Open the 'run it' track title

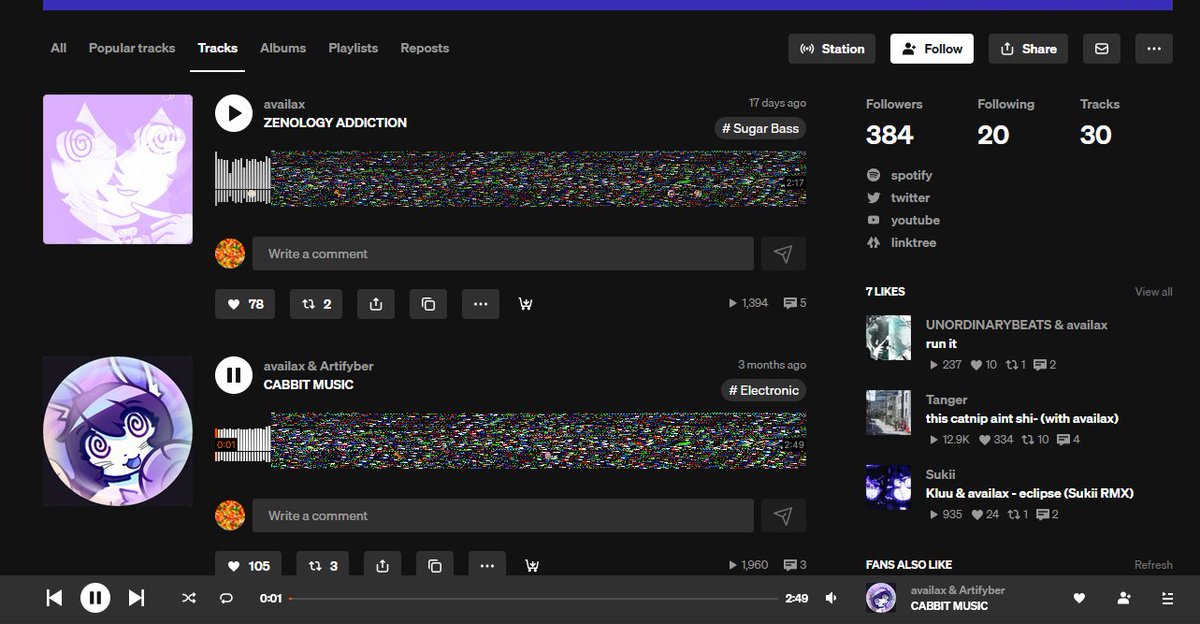tap(941, 344)
